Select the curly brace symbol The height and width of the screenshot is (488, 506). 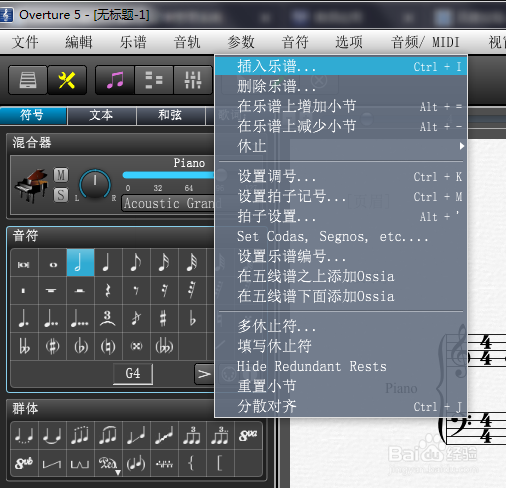coord(191,463)
